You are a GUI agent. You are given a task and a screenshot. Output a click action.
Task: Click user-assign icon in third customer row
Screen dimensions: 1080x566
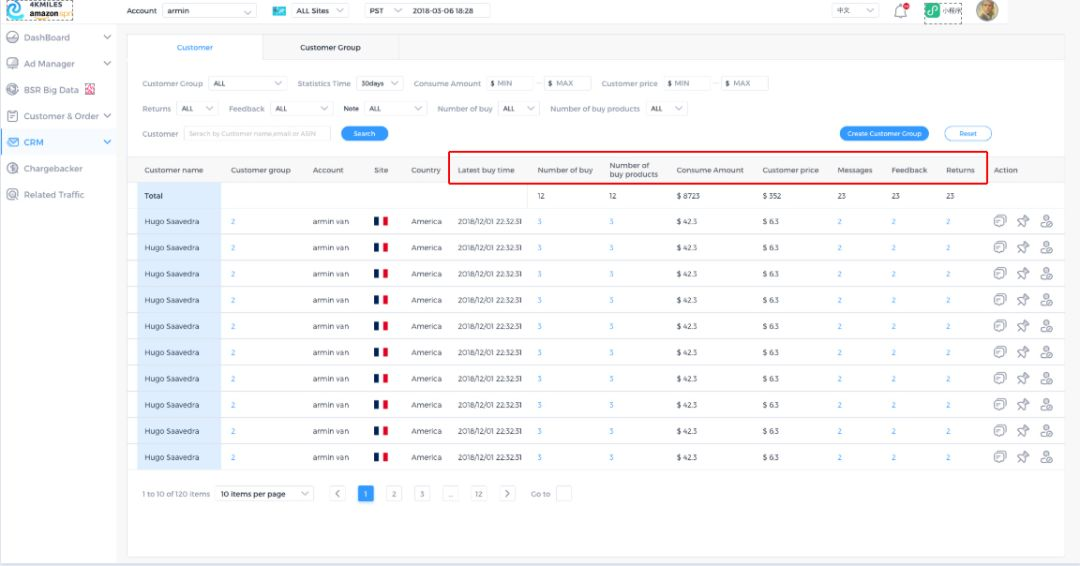pyautogui.click(x=1046, y=273)
